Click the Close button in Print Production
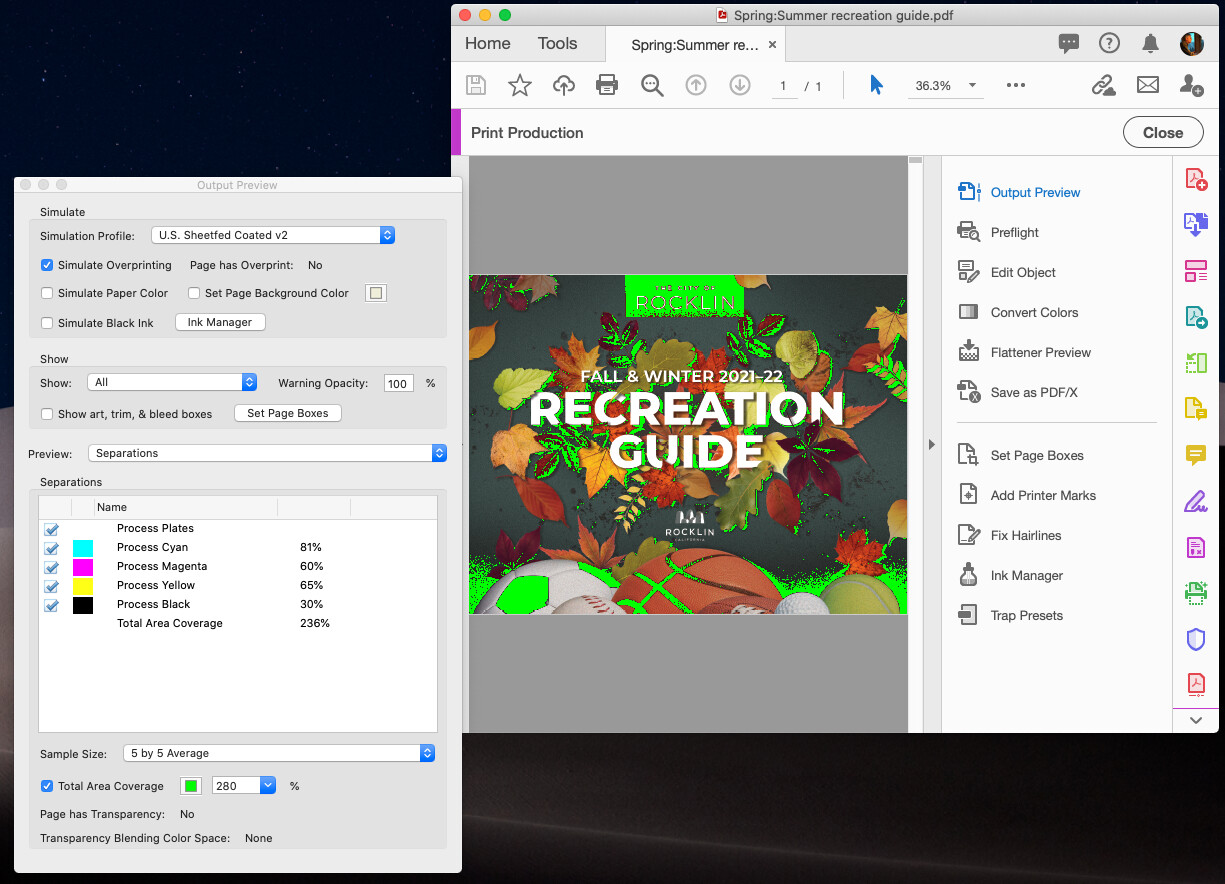The image size is (1225, 884). pos(1162,132)
